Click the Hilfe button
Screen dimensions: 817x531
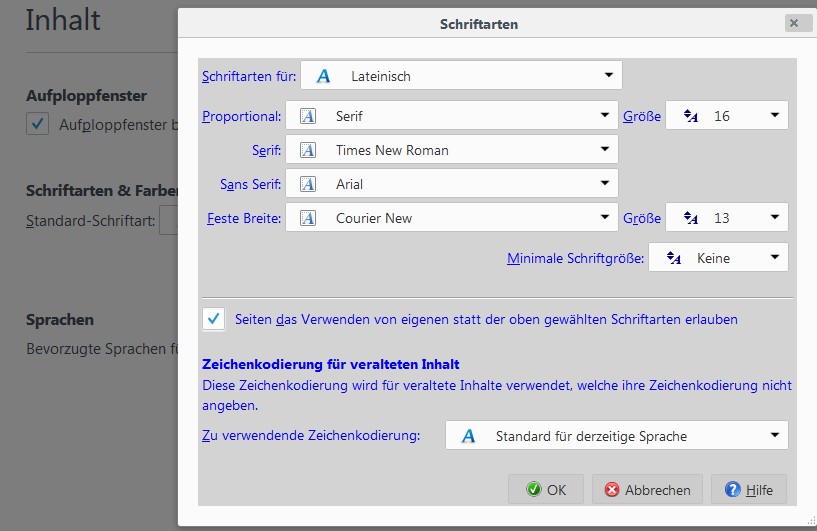pyautogui.click(x=748, y=490)
